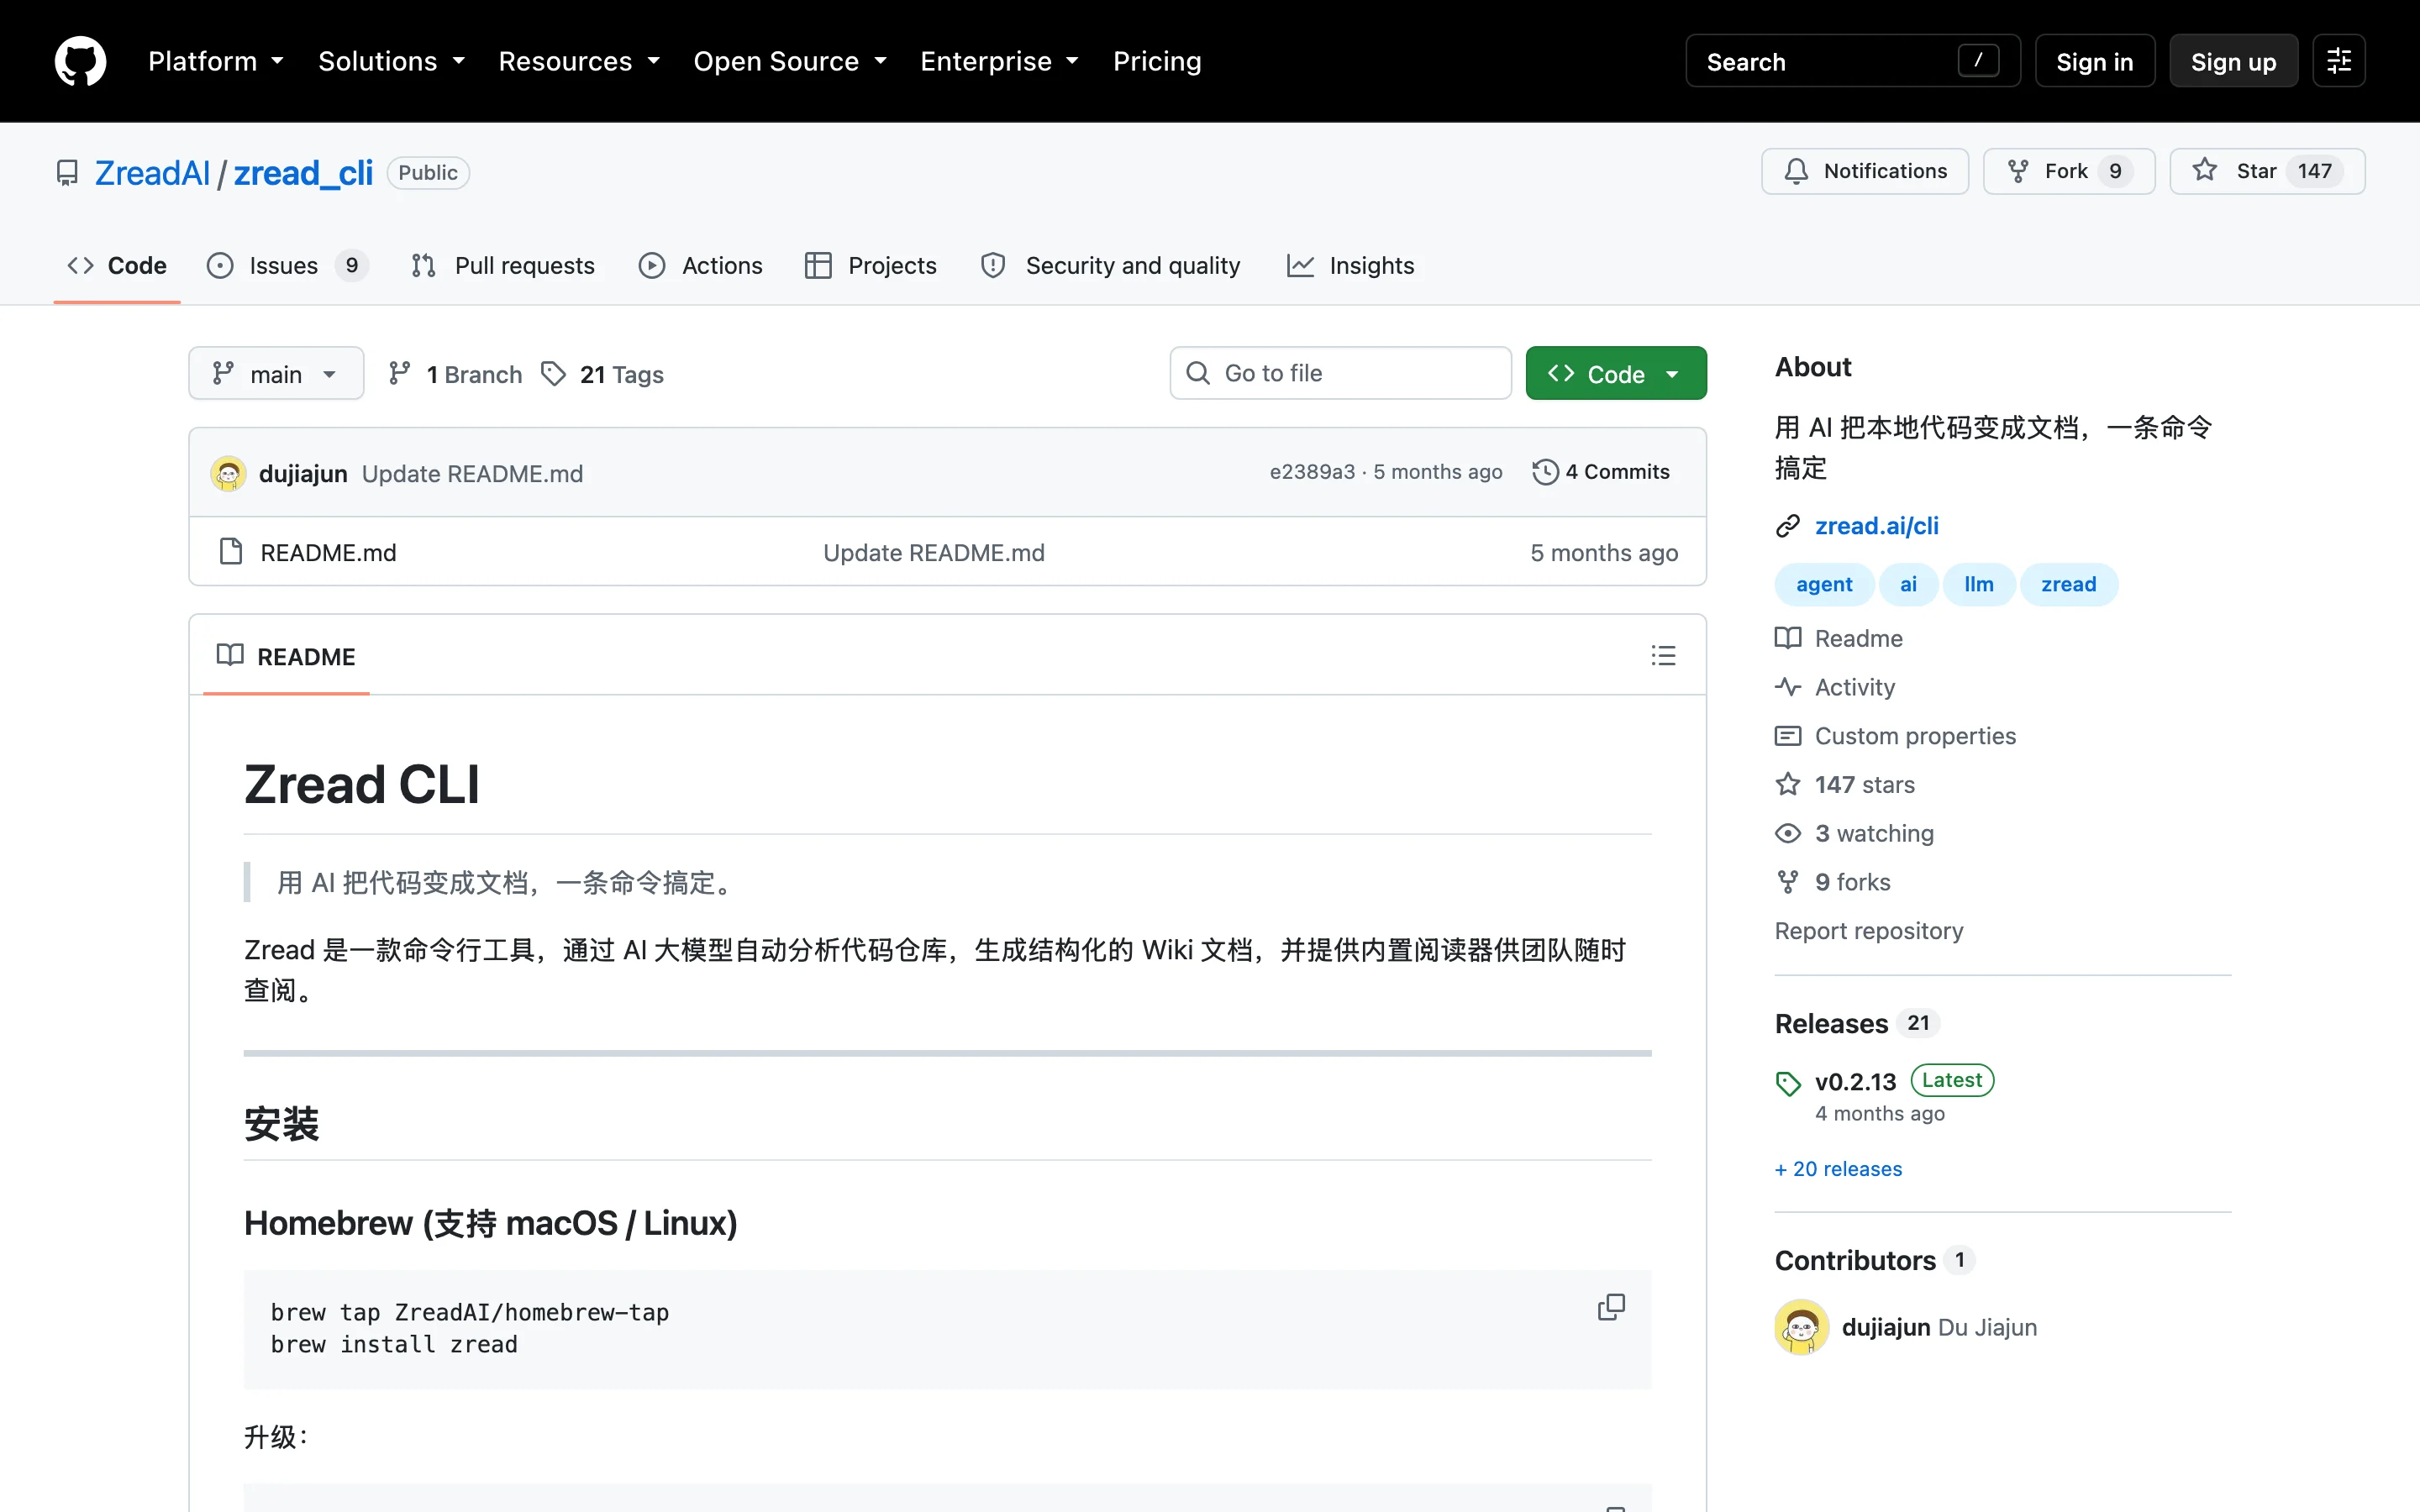Open the 21 Tags link

[603, 374]
